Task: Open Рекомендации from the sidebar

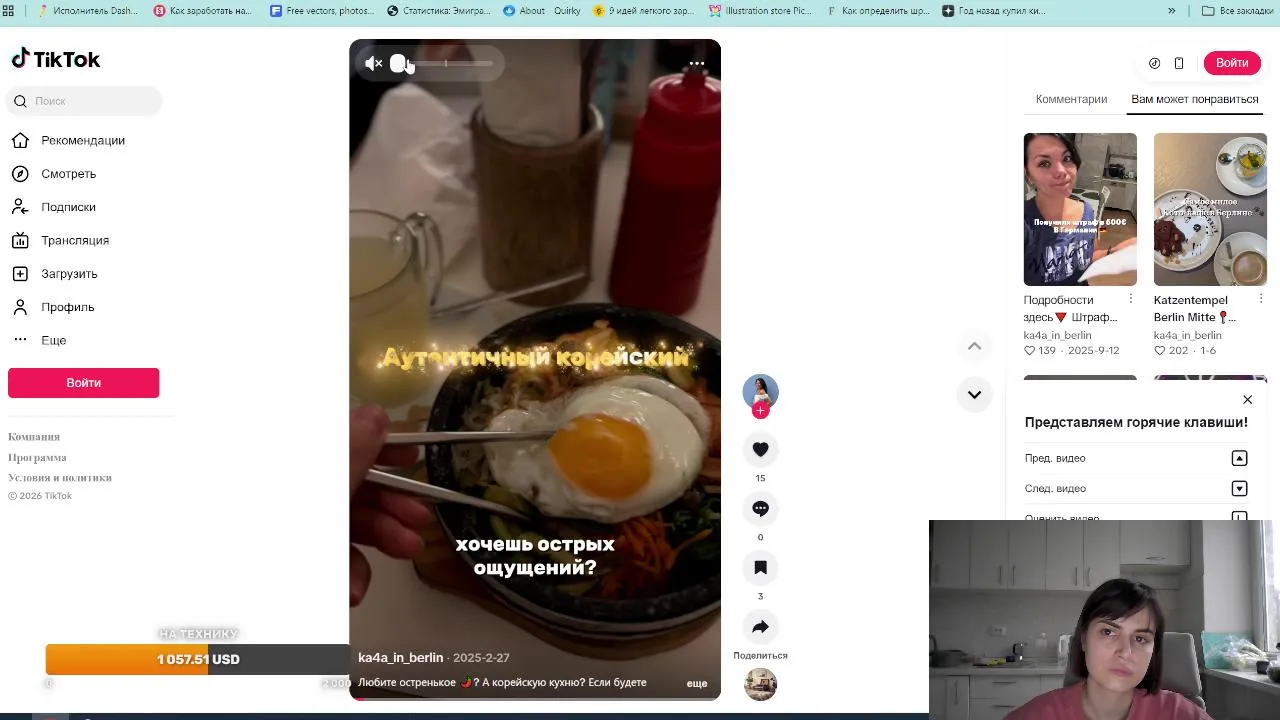Action: [84, 140]
